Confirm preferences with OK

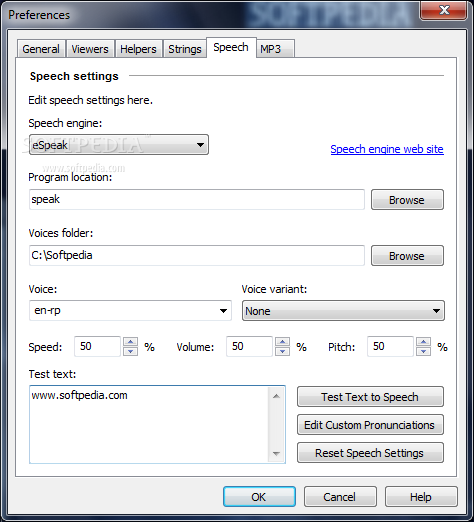pyautogui.click(x=259, y=497)
